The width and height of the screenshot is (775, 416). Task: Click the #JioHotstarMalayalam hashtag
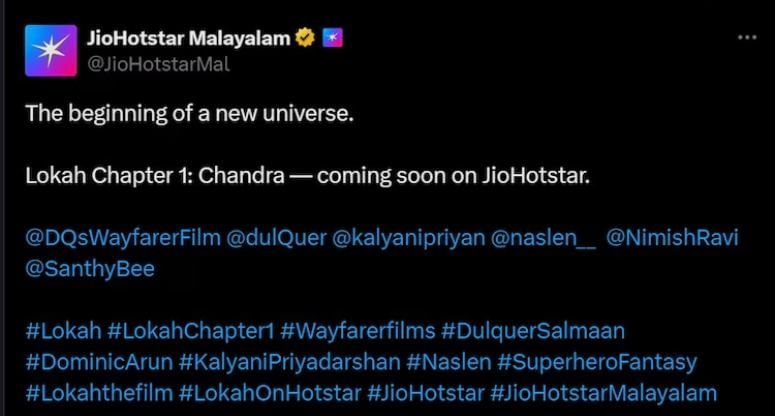603,393
